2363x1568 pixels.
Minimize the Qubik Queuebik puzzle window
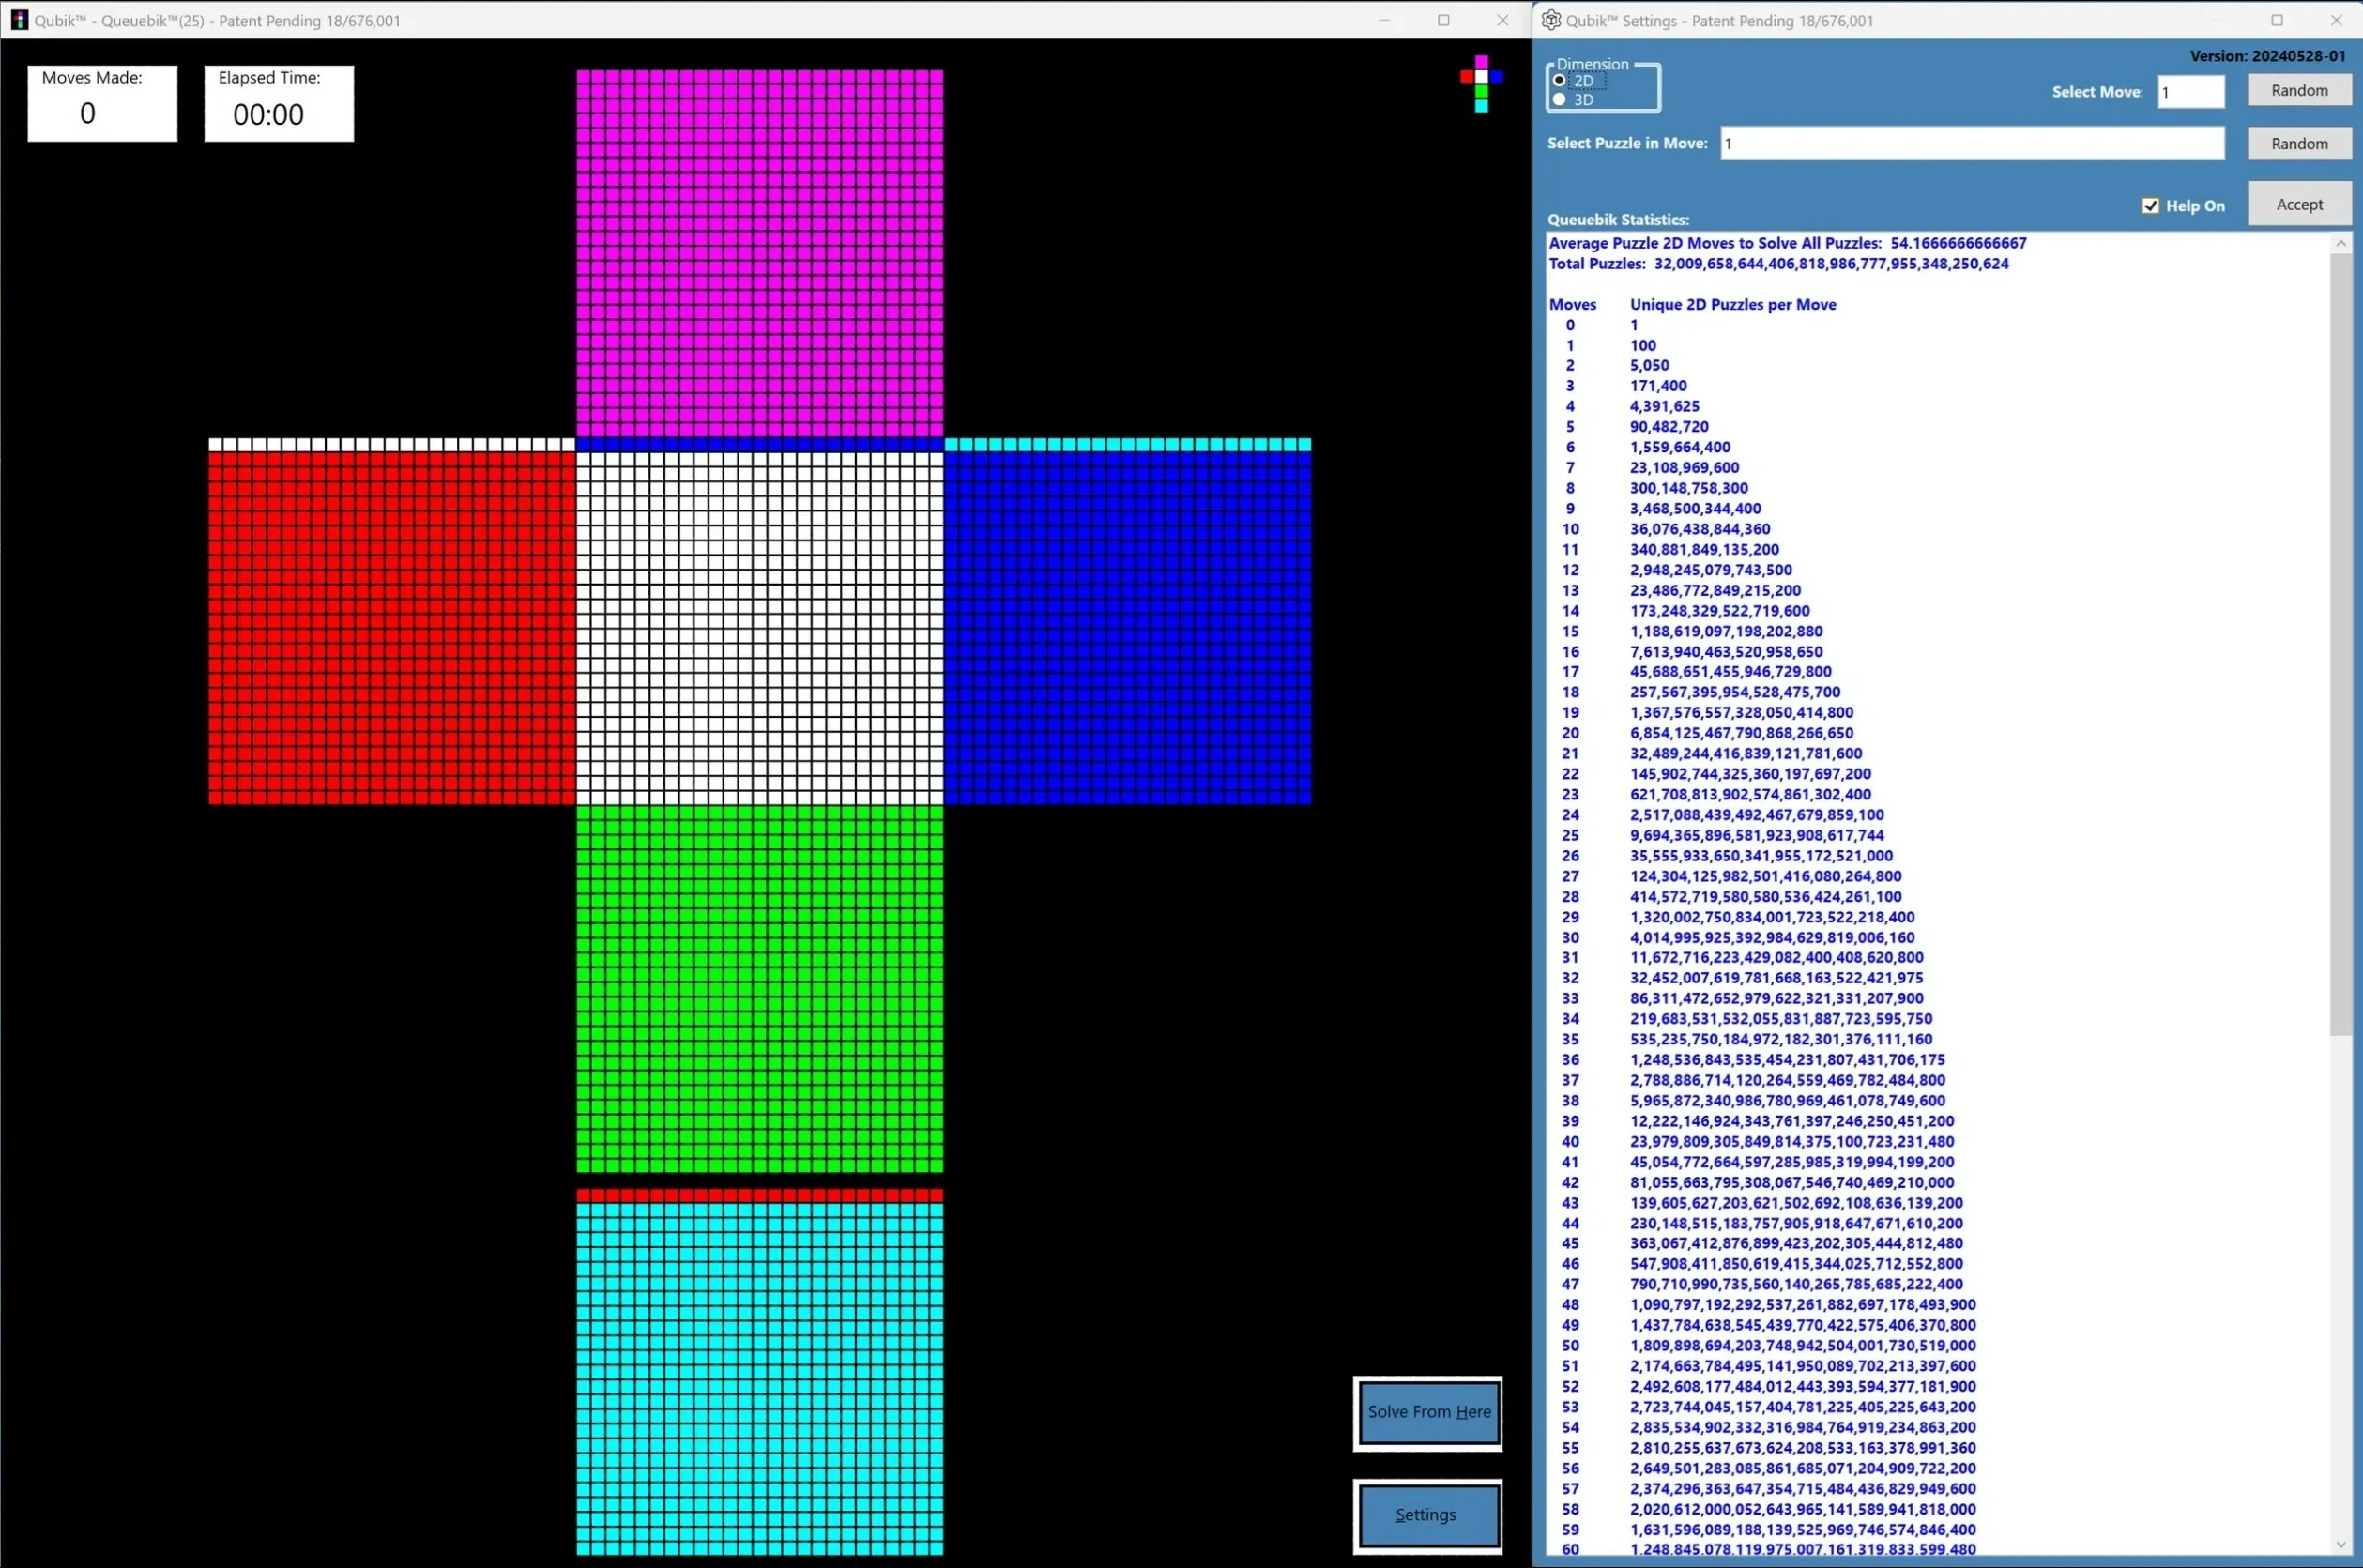[1384, 20]
